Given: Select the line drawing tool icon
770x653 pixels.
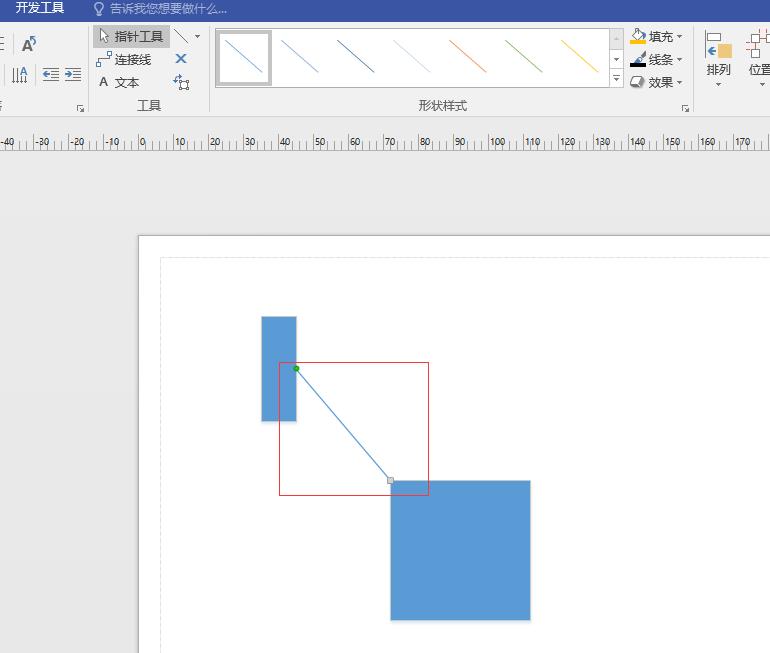Looking at the screenshot, I should pos(181,36).
